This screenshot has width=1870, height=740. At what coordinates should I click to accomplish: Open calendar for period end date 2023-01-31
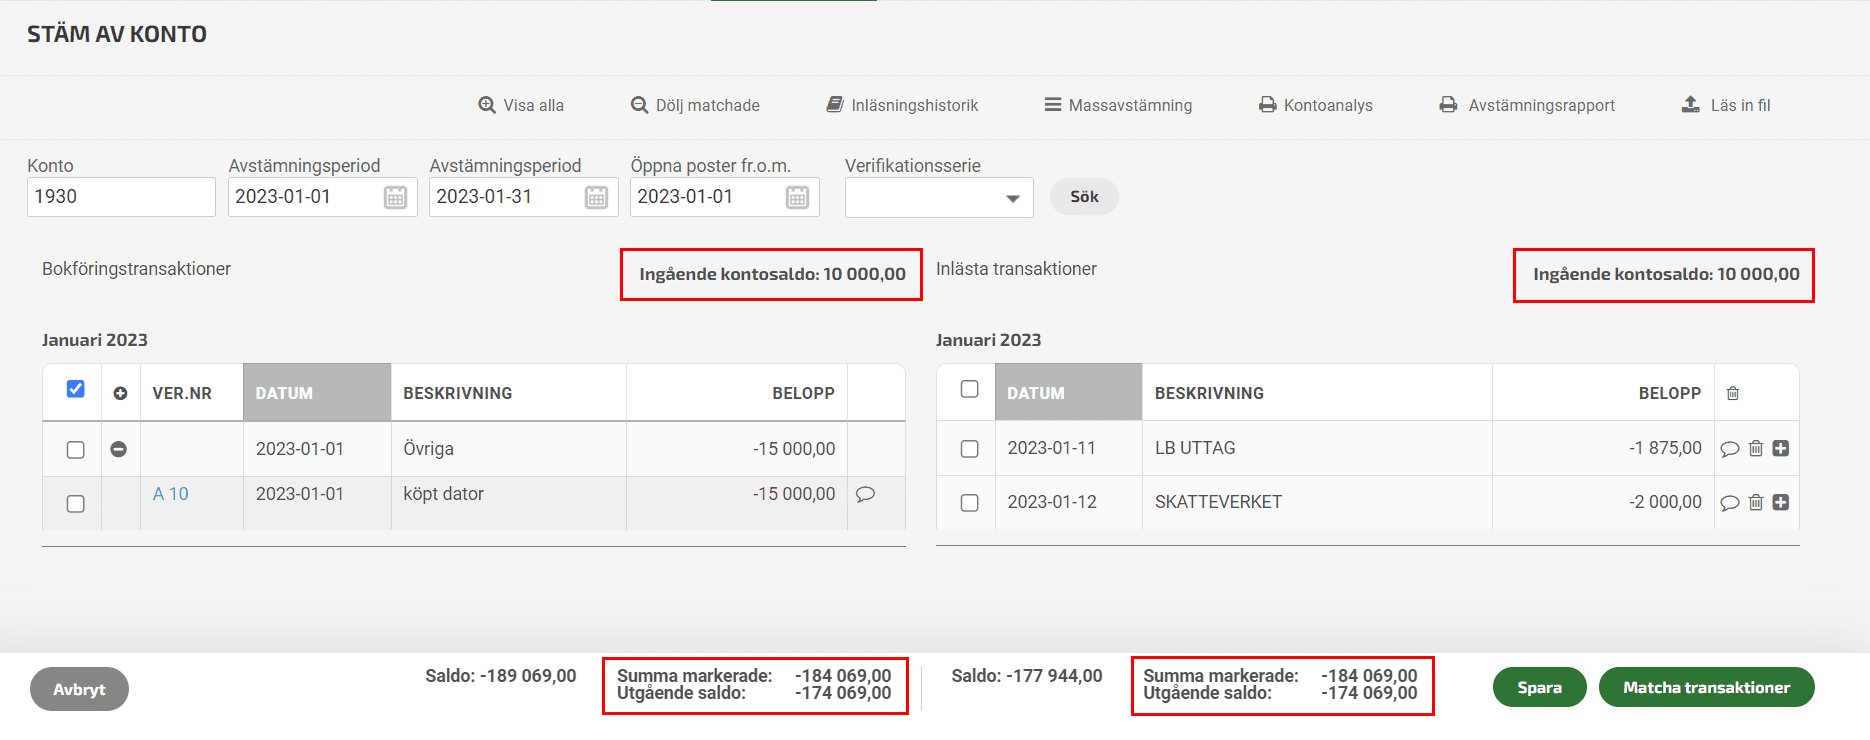click(x=597, y=197)
